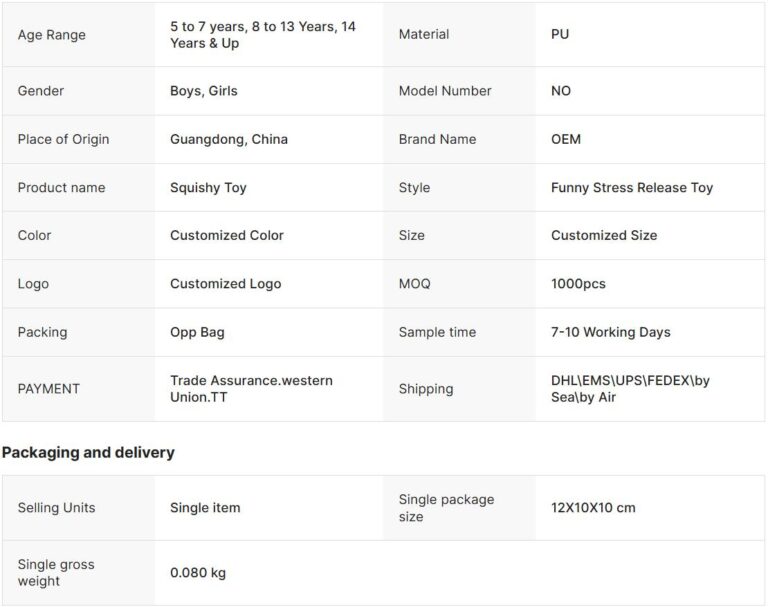Click the "Packaging and delivery" heading
Image resolution: width=768 pixels, height=607 pixels.
pyautogui.click(x=88, y=453)
